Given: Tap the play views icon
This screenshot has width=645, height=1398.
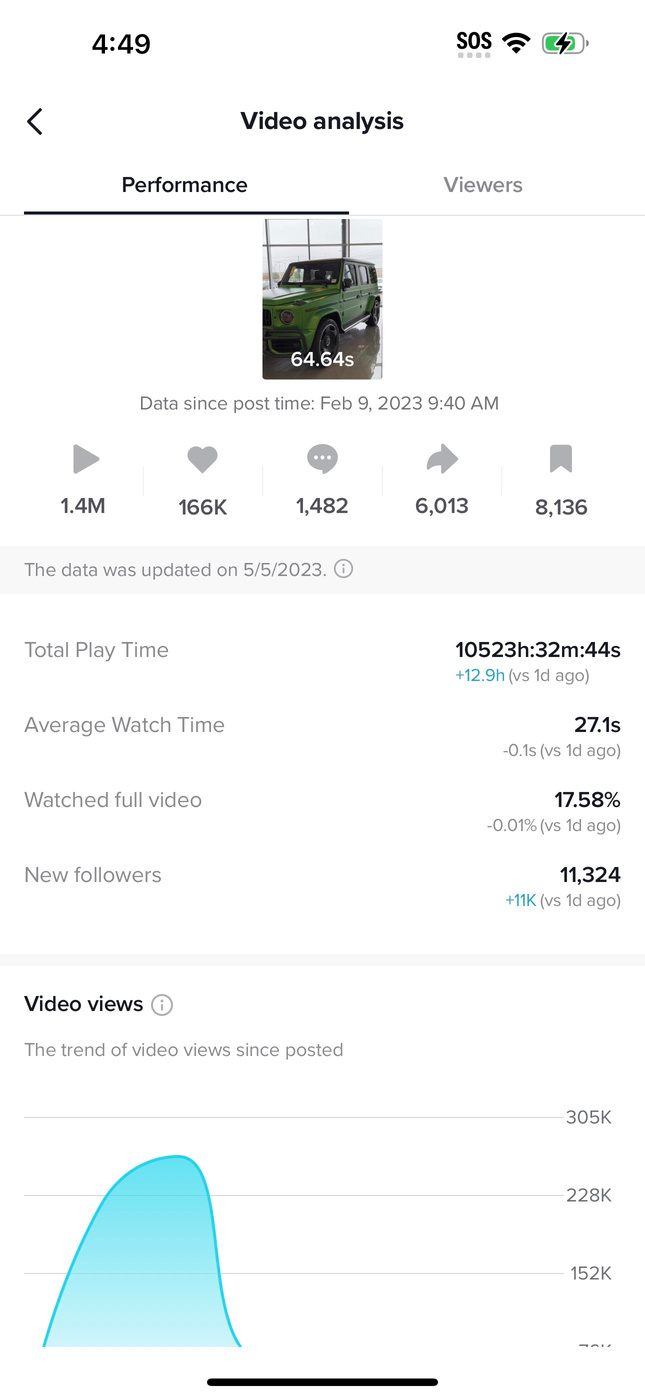Looking at the screenshot, I should pyautogui.click(x=86, y=459).
